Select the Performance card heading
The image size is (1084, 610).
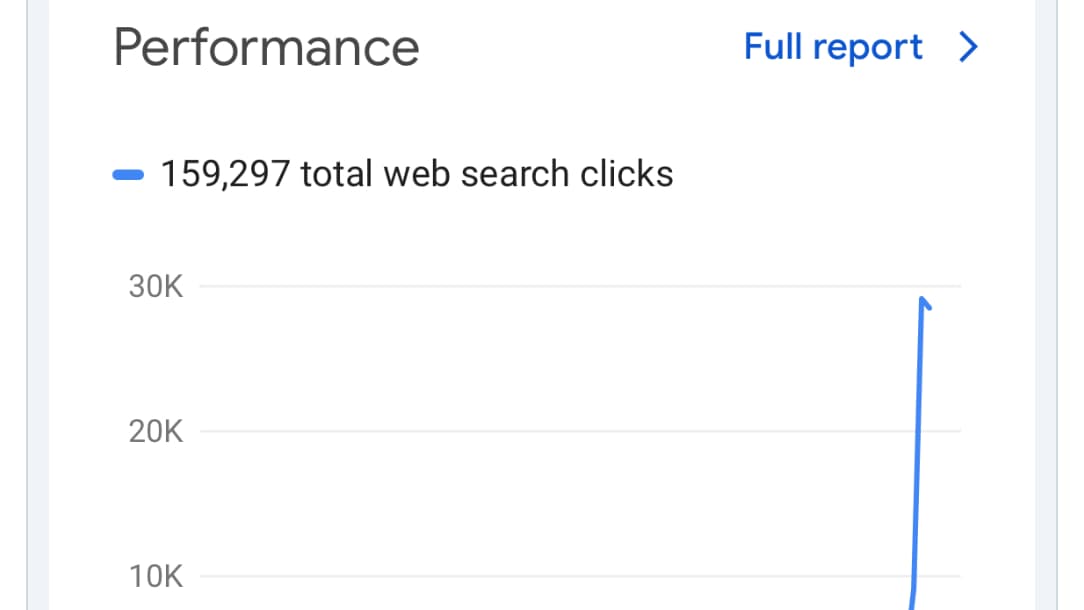pos(266,47)
